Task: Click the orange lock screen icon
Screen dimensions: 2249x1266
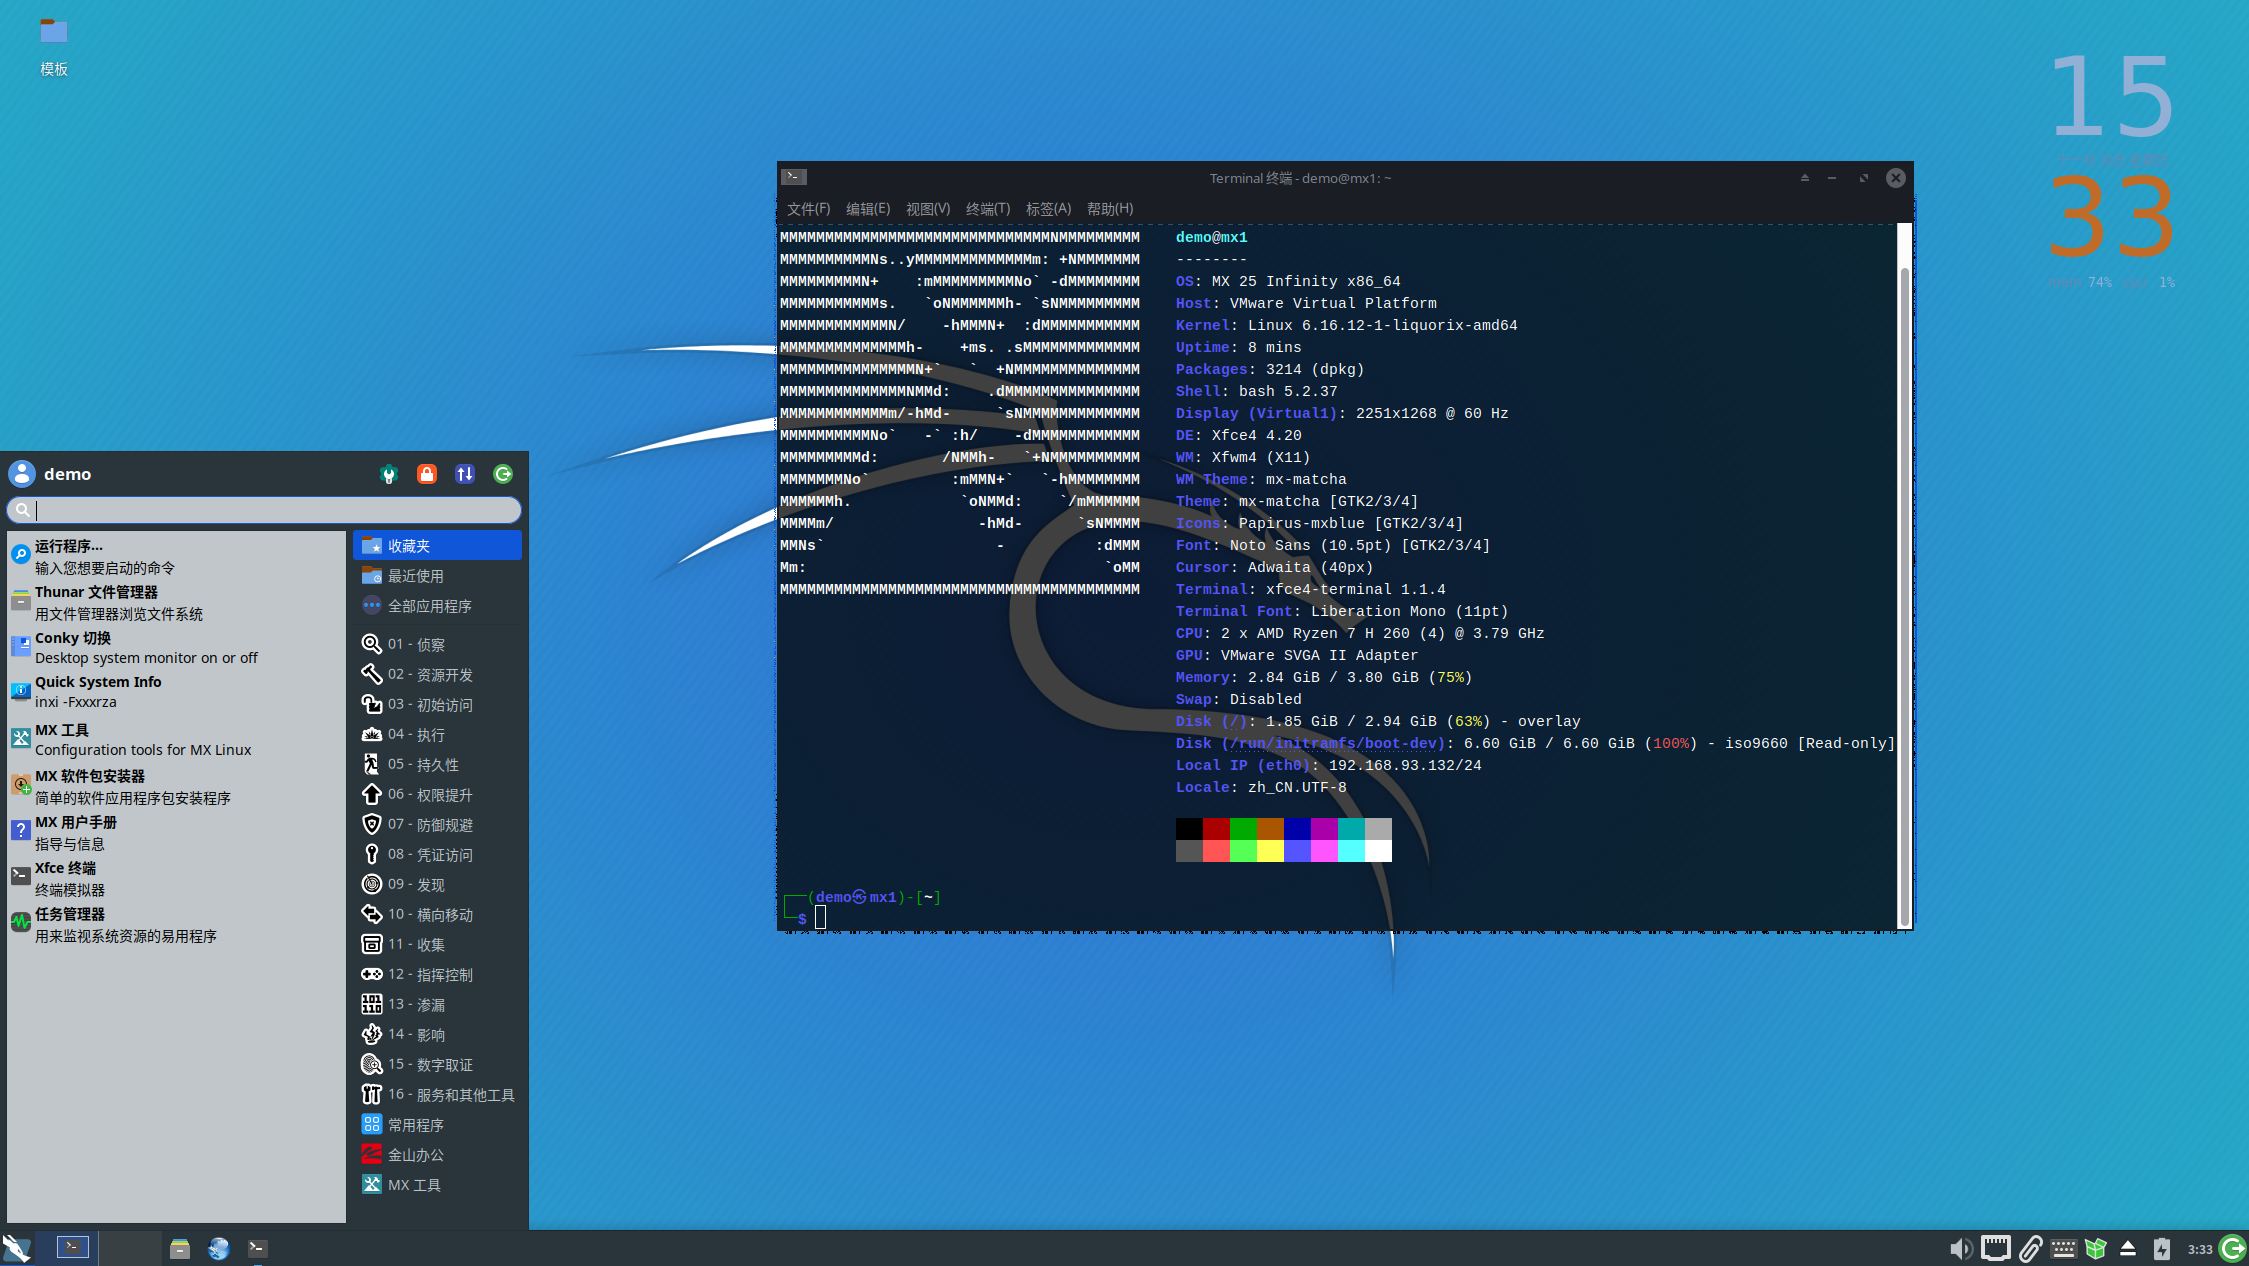Action: [x=427, y=474]
